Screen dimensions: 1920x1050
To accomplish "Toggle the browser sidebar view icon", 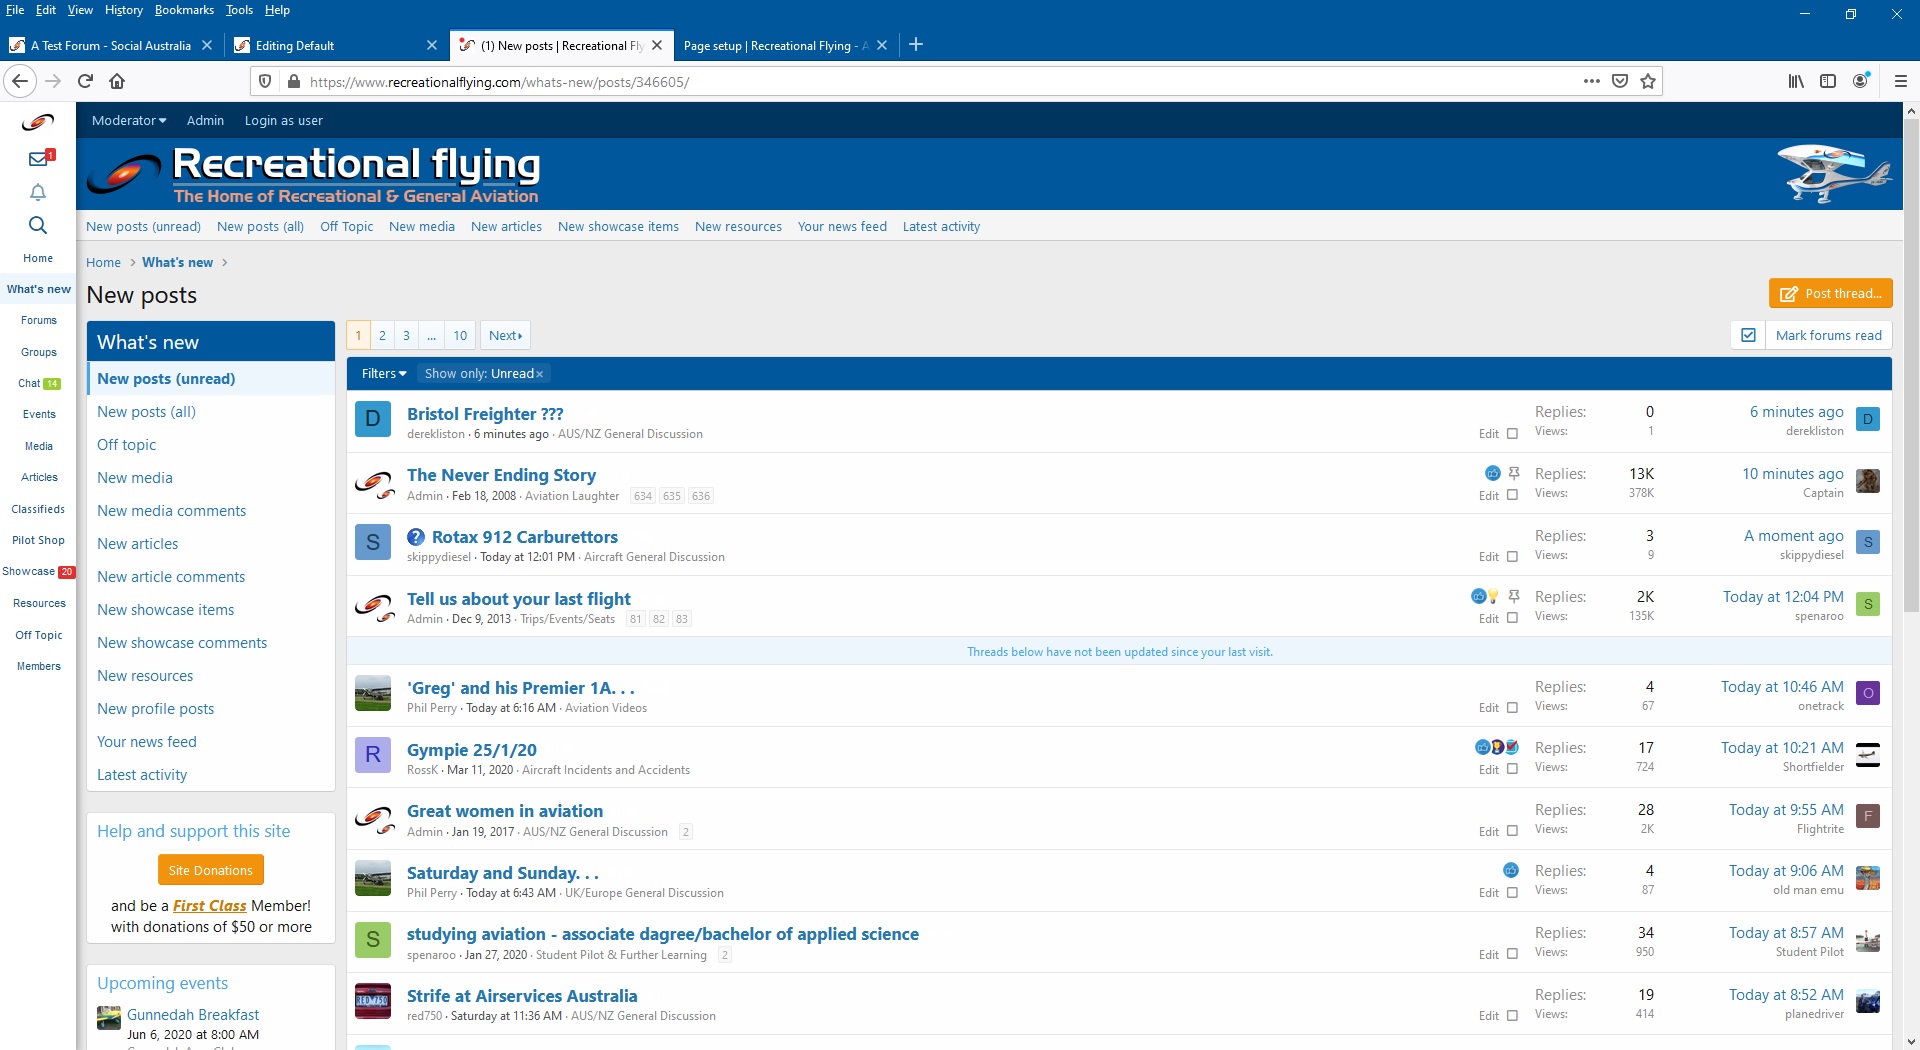I will (x=1828, y=81).
